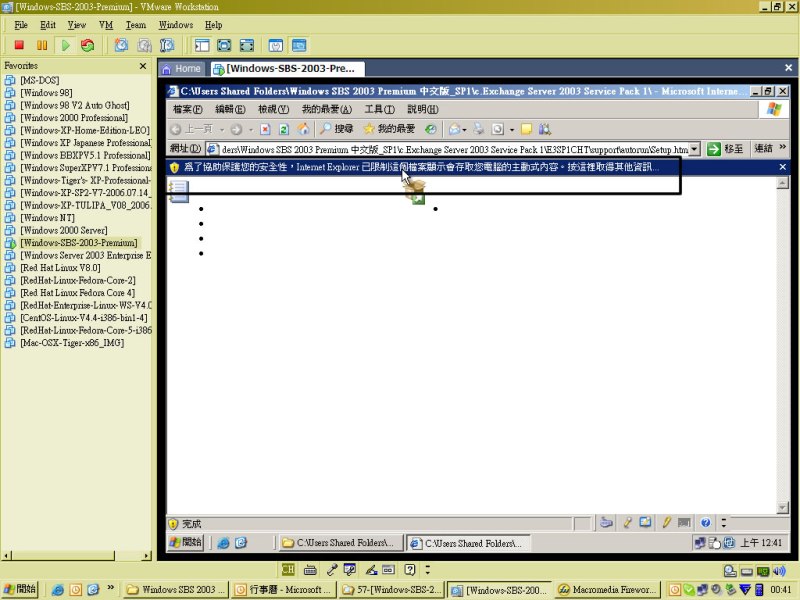Screen dimensions: 800x600
Task: Click Internet Explorer Refresh button
Action: coord(284,129)
